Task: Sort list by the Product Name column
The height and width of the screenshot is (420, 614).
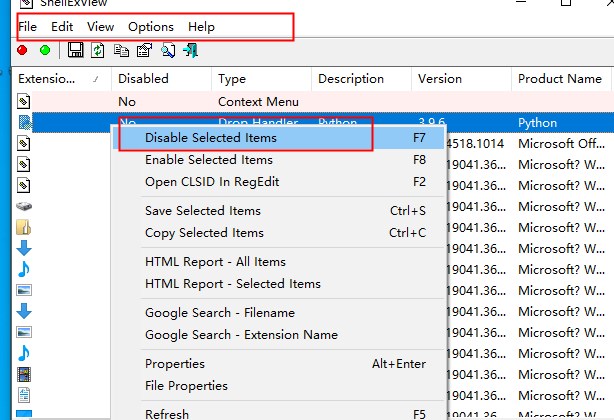Action: pyautogui.click(x=560, y=79)
